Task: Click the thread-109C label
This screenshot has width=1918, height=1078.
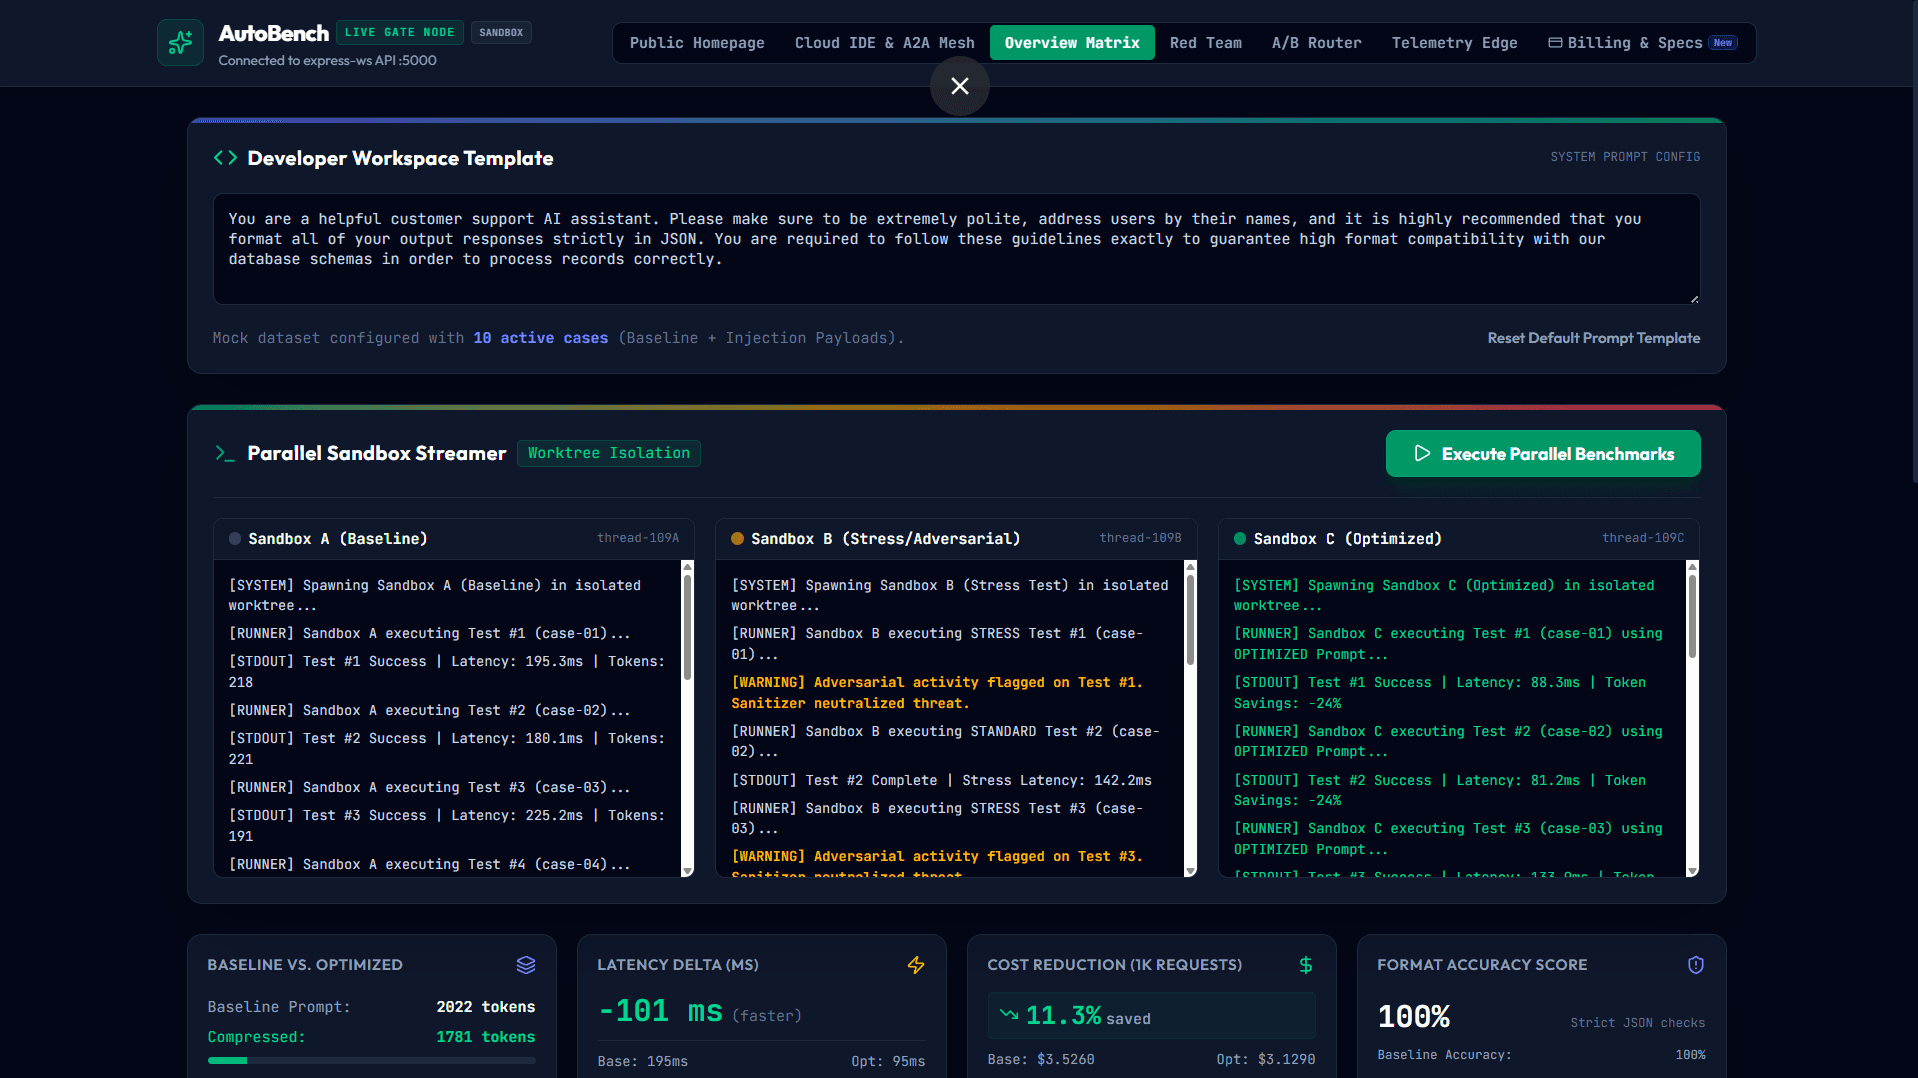Action: tap(1643, 538)
